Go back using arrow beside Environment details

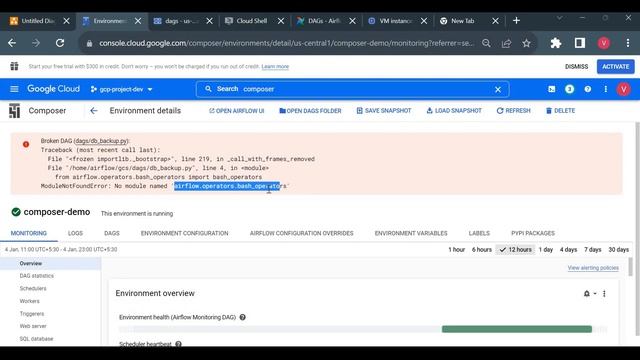click(94, 111)
